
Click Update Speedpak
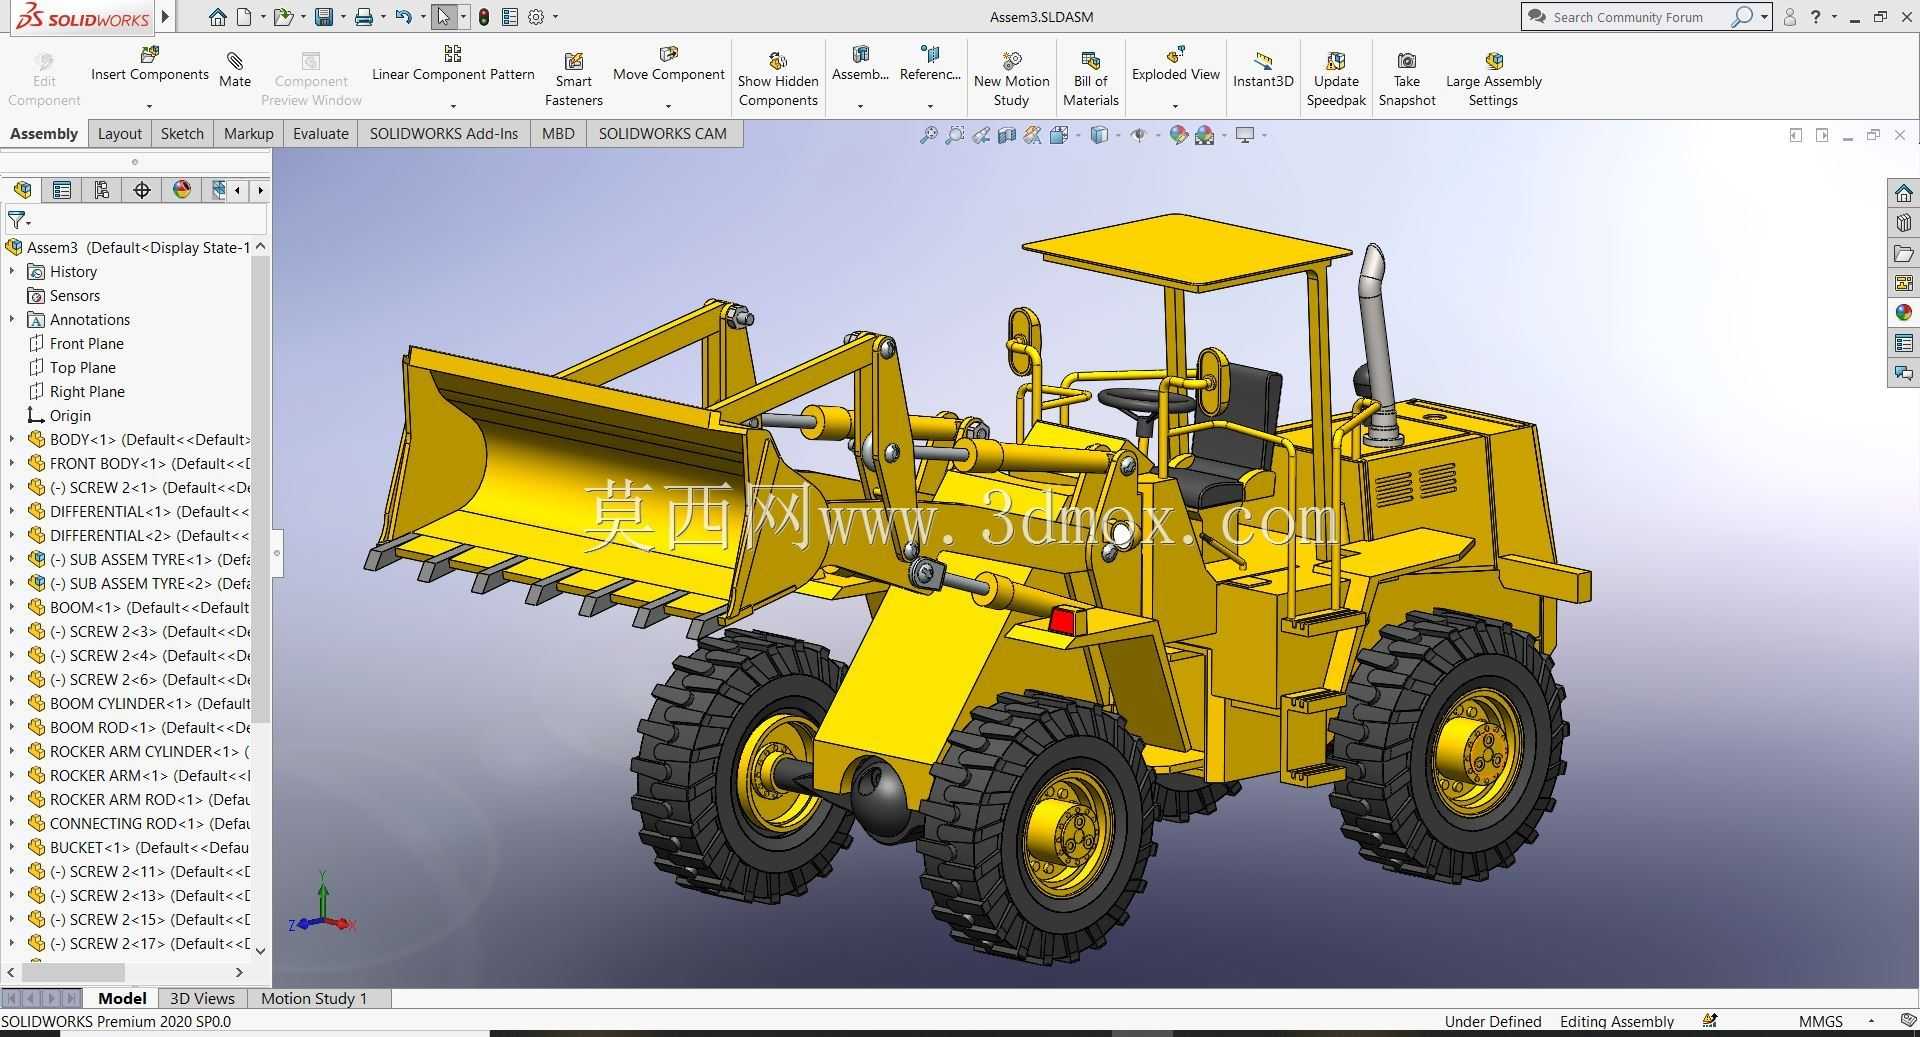(x=1336, y=80)
